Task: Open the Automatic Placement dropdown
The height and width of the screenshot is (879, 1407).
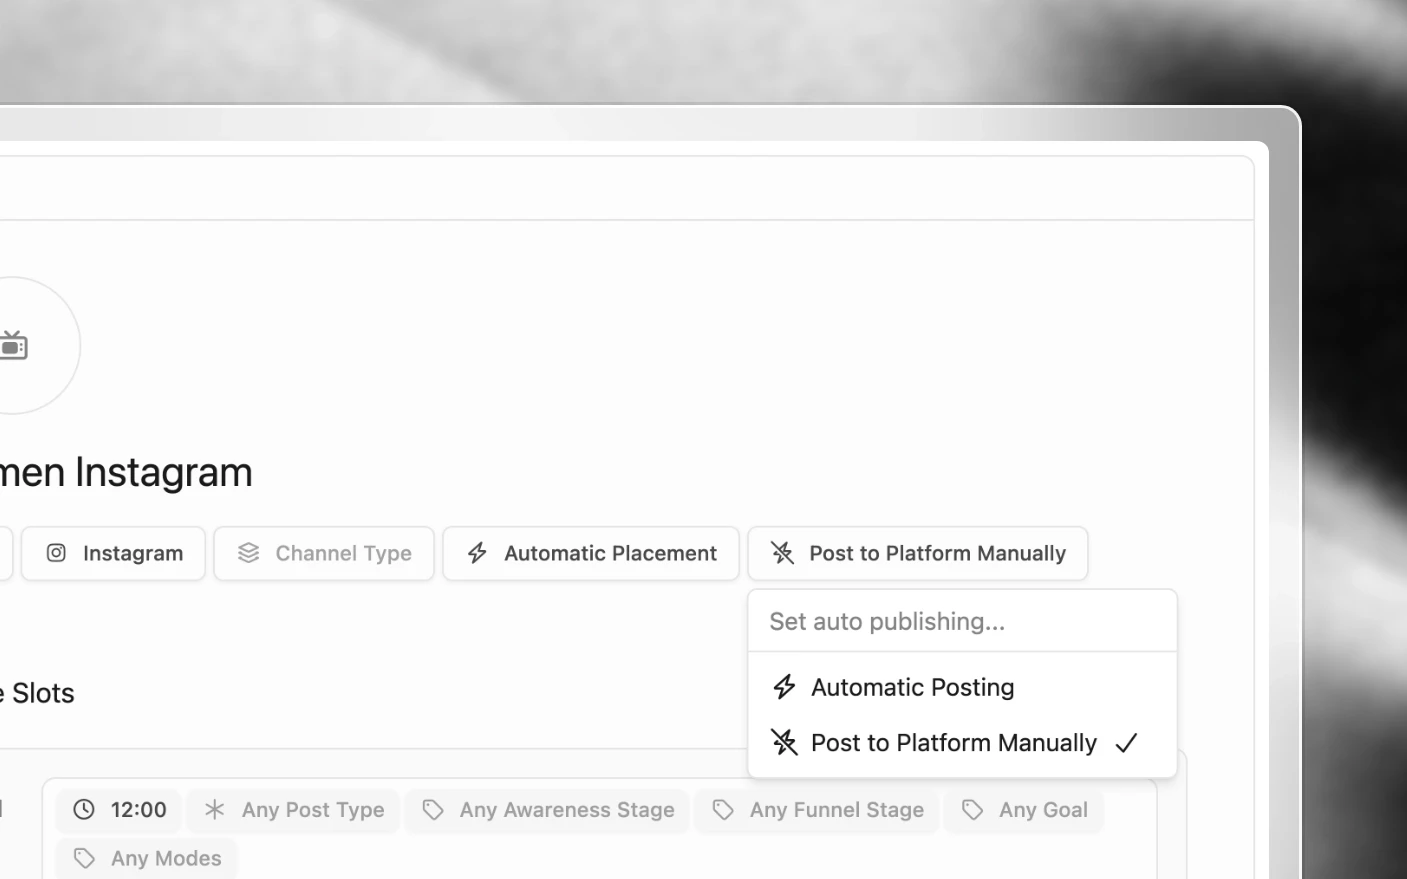Action: coord(591,553)
